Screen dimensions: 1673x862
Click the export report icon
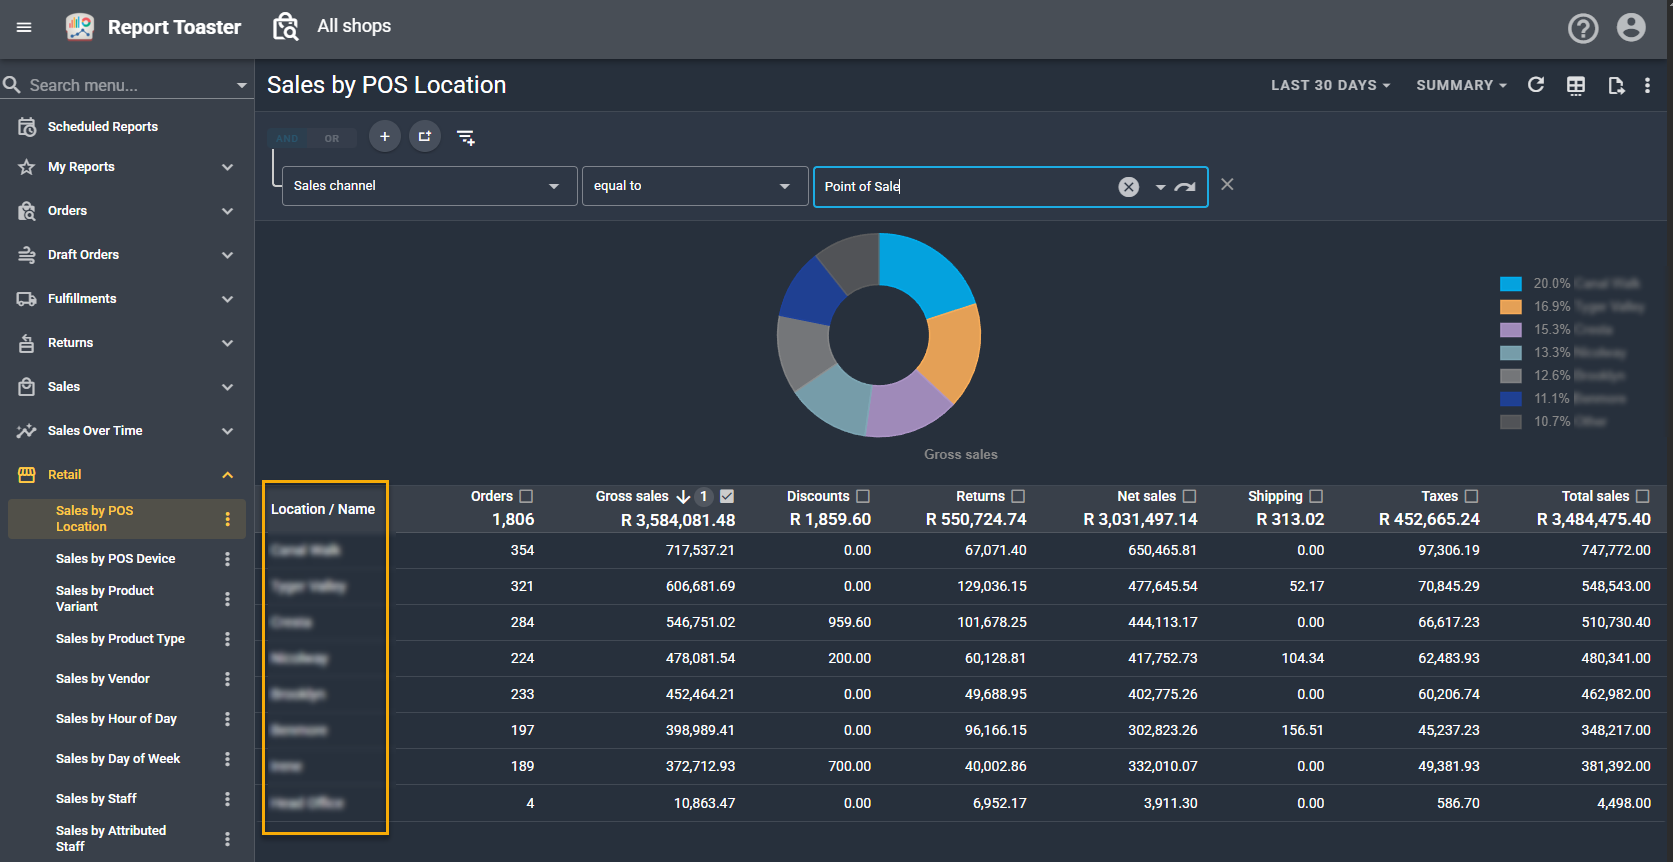pyautogui.click(x=1616, y=85)
